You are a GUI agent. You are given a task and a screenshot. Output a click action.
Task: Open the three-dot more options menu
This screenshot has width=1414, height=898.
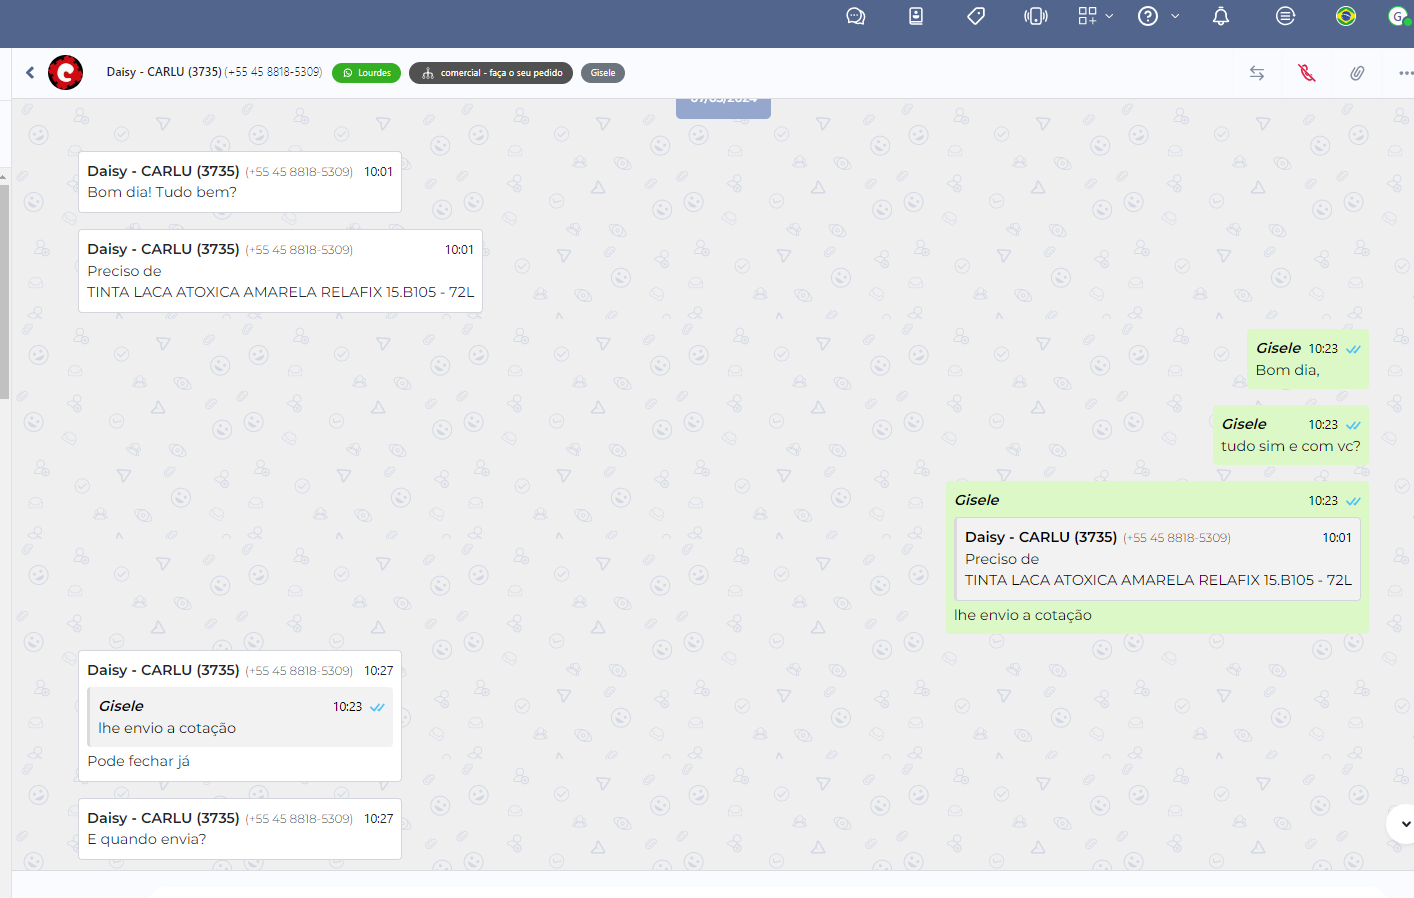(x=1405, y=73)
